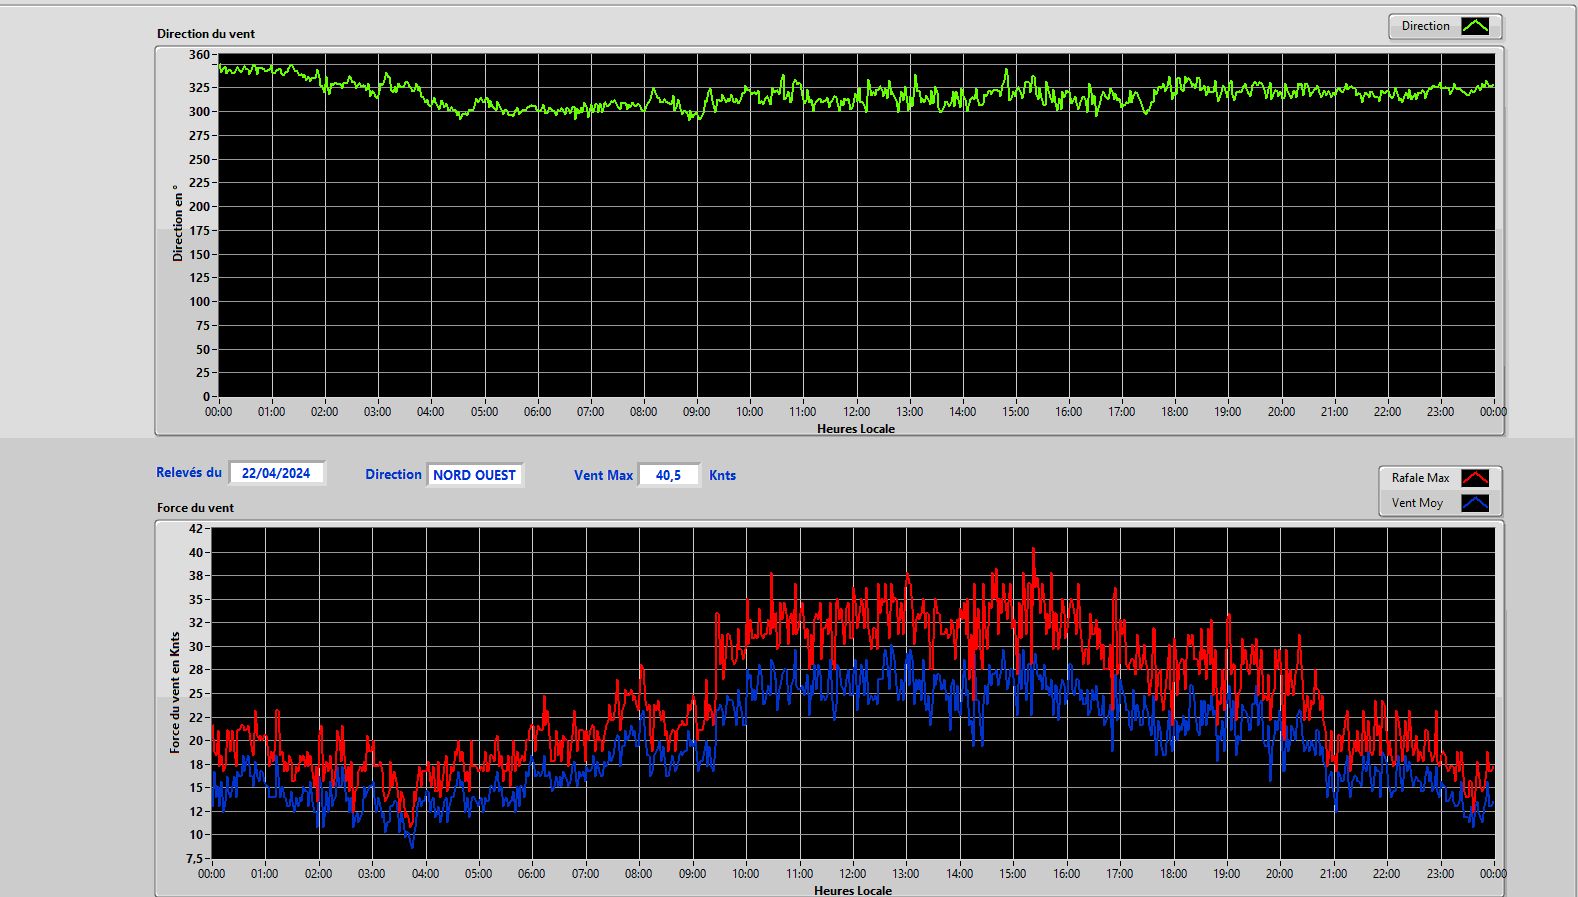
Task: Click the Direction en ° axis title
Action: [x=178, y=223]
